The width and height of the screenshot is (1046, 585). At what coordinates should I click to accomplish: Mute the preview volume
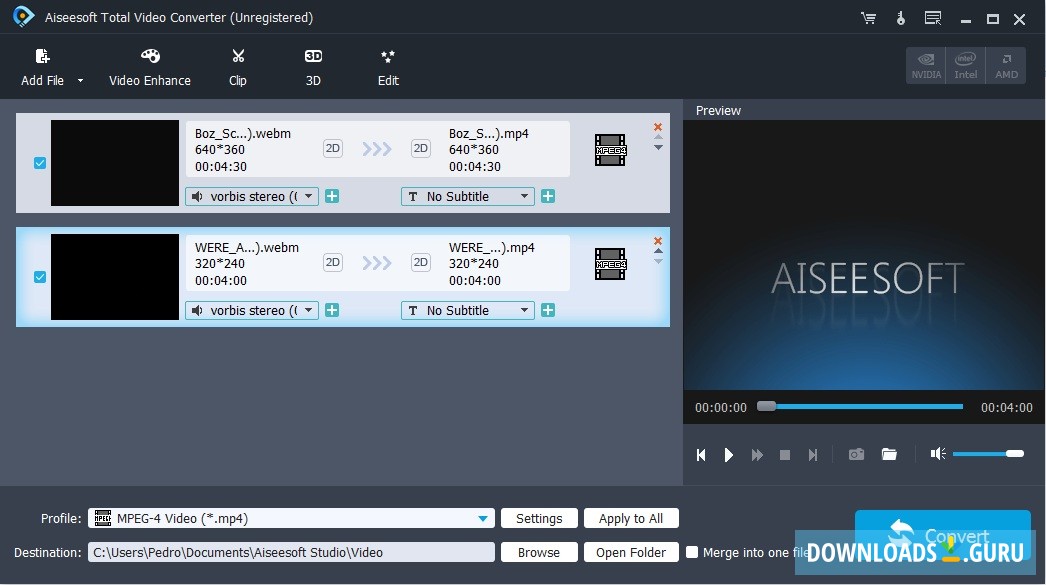pyautogui.click(x=938, y=454)
